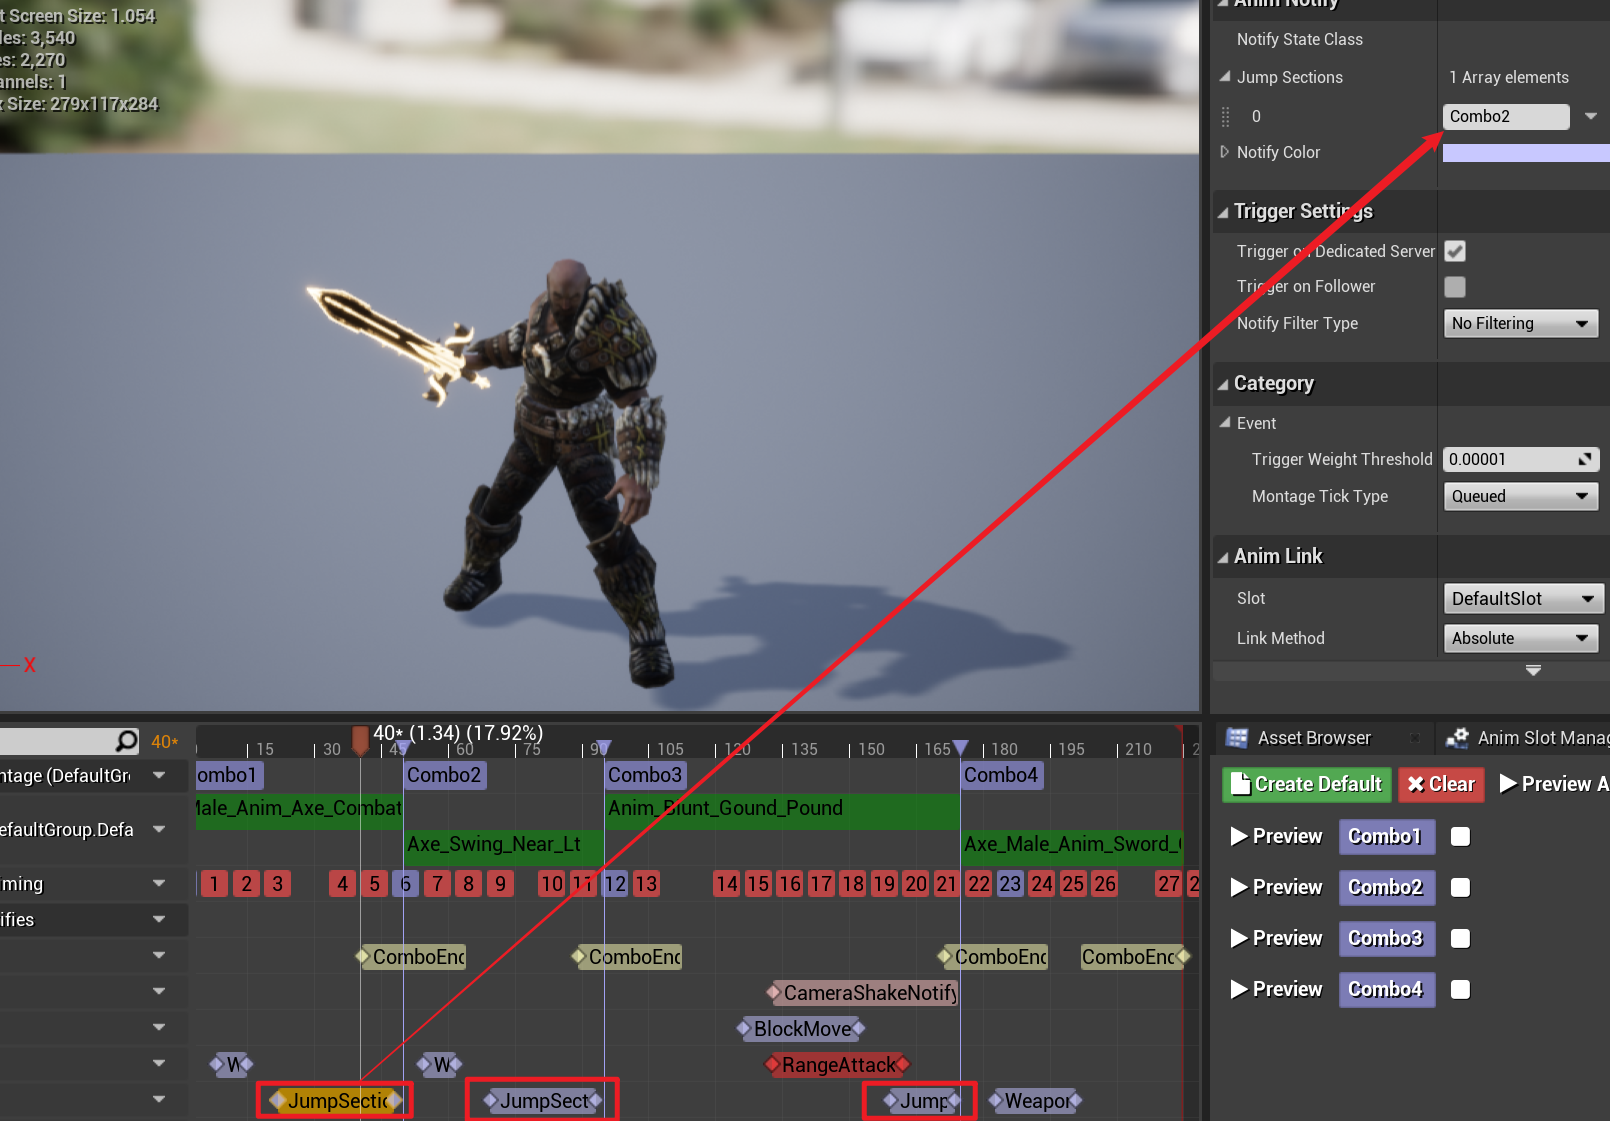Open the Notifies track dropdown arrow
Screen dimensions: 1610x1121
tap(159, 919)
